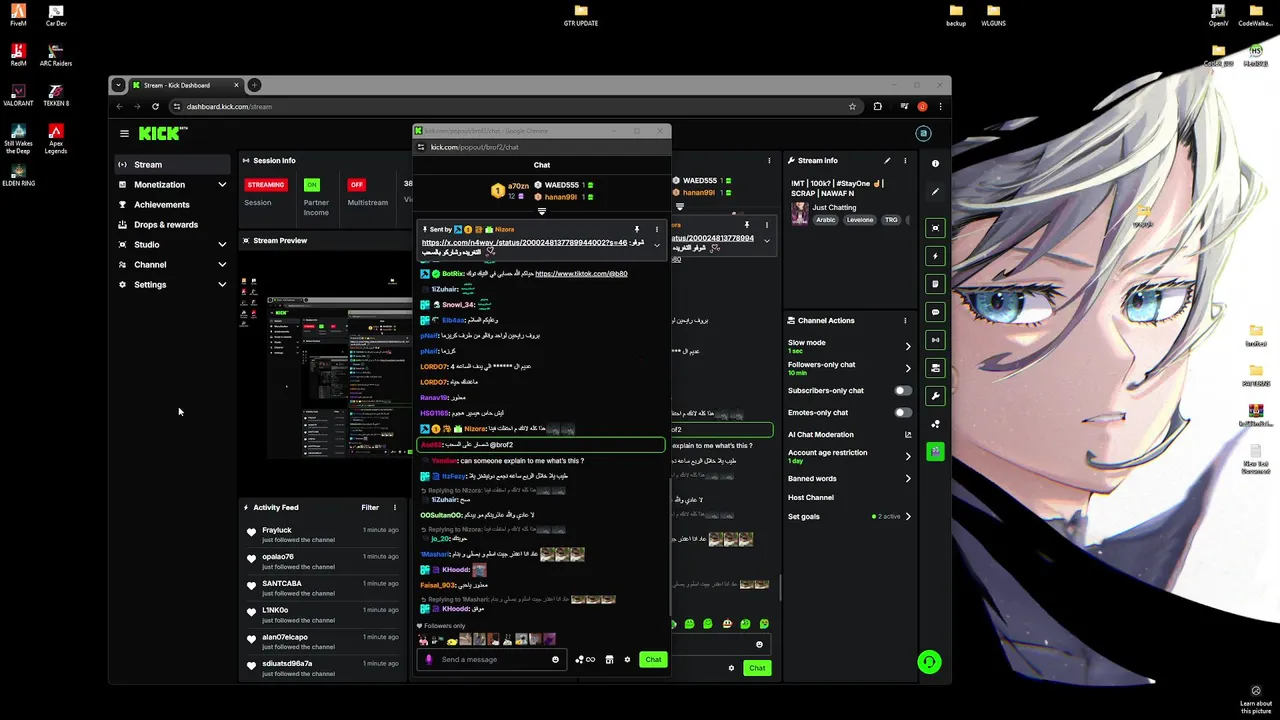1280x720 pixels.
Task: Open Chrome tab search dropdown
Action: 118,85
